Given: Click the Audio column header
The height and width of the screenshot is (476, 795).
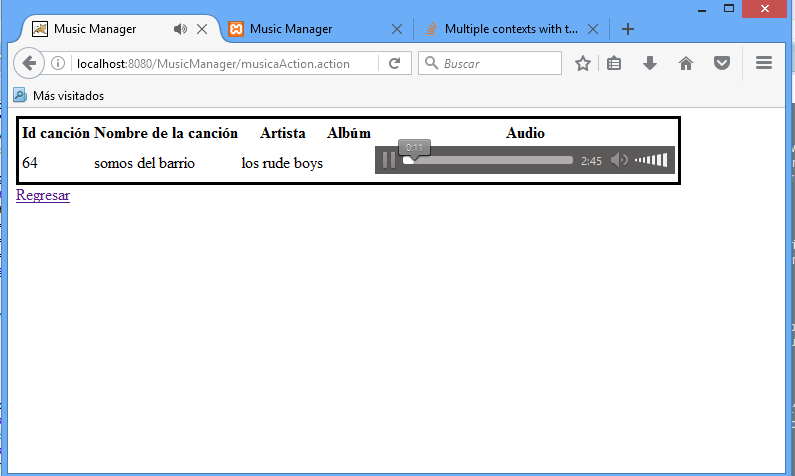Looking at the screenshot, I should (525, 133).
